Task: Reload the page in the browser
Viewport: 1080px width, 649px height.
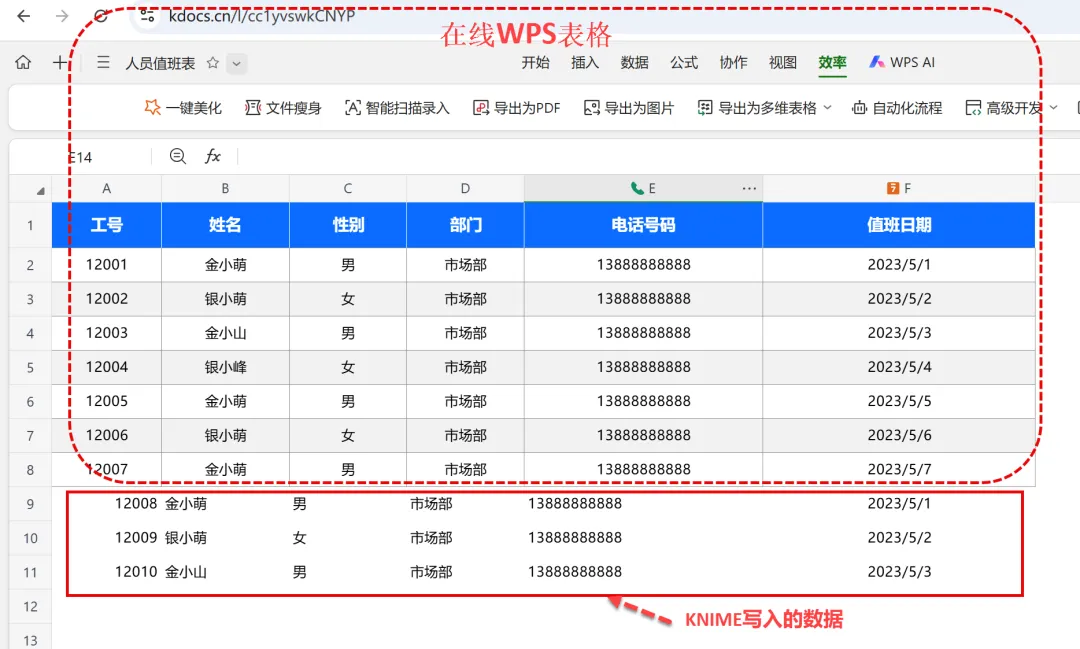Action: [101, 16]
